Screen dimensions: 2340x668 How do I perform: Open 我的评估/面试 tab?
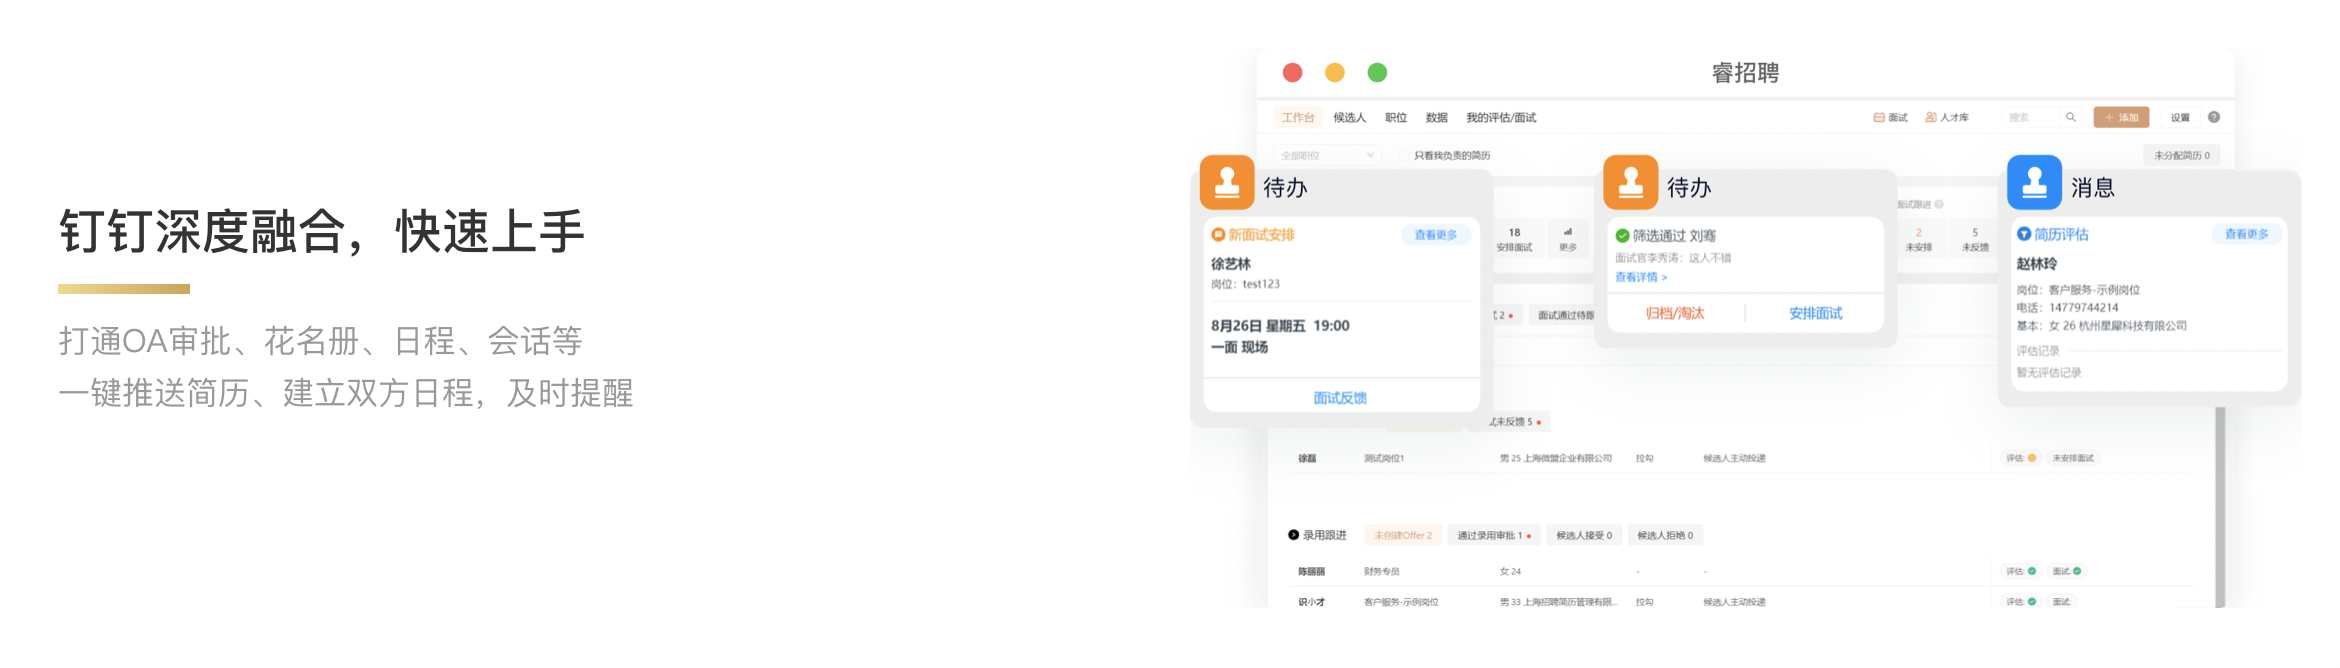click(1500, 117)
